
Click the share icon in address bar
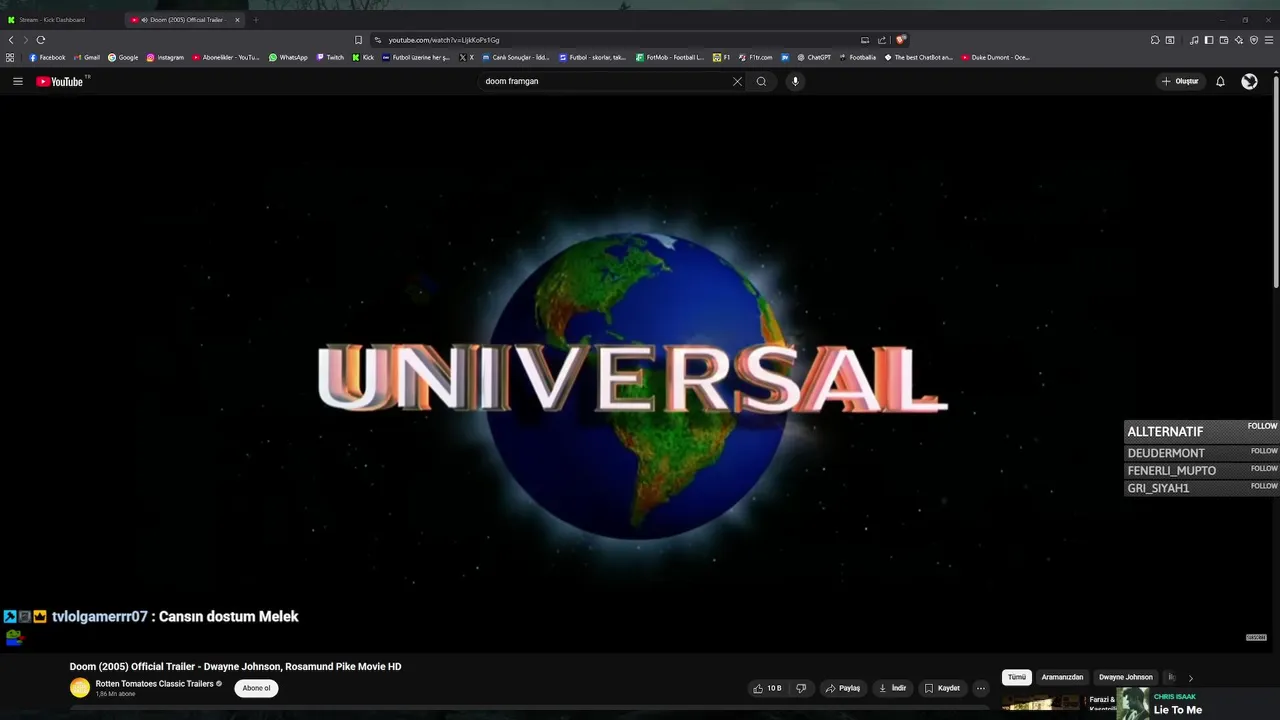click(882, 40)
